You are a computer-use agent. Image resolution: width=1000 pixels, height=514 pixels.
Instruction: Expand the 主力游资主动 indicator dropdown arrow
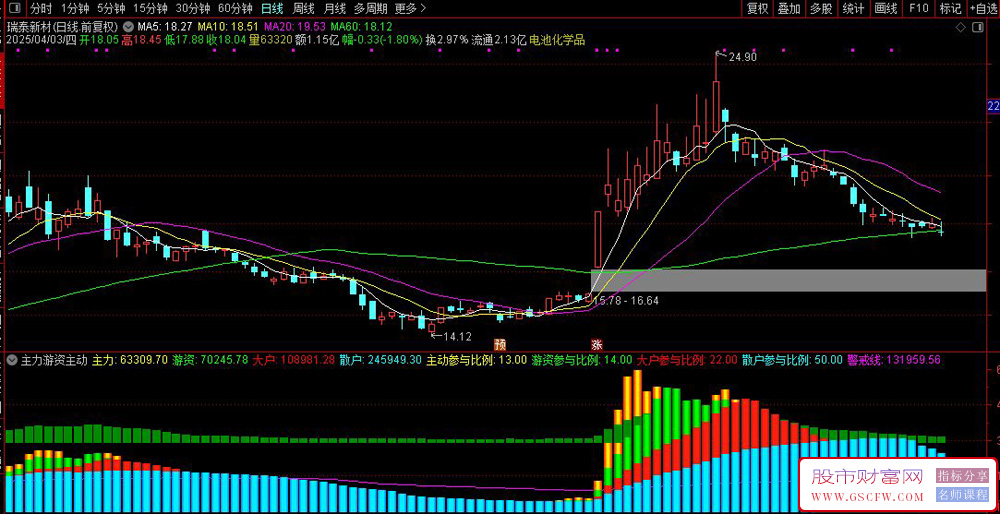(12, 360)
